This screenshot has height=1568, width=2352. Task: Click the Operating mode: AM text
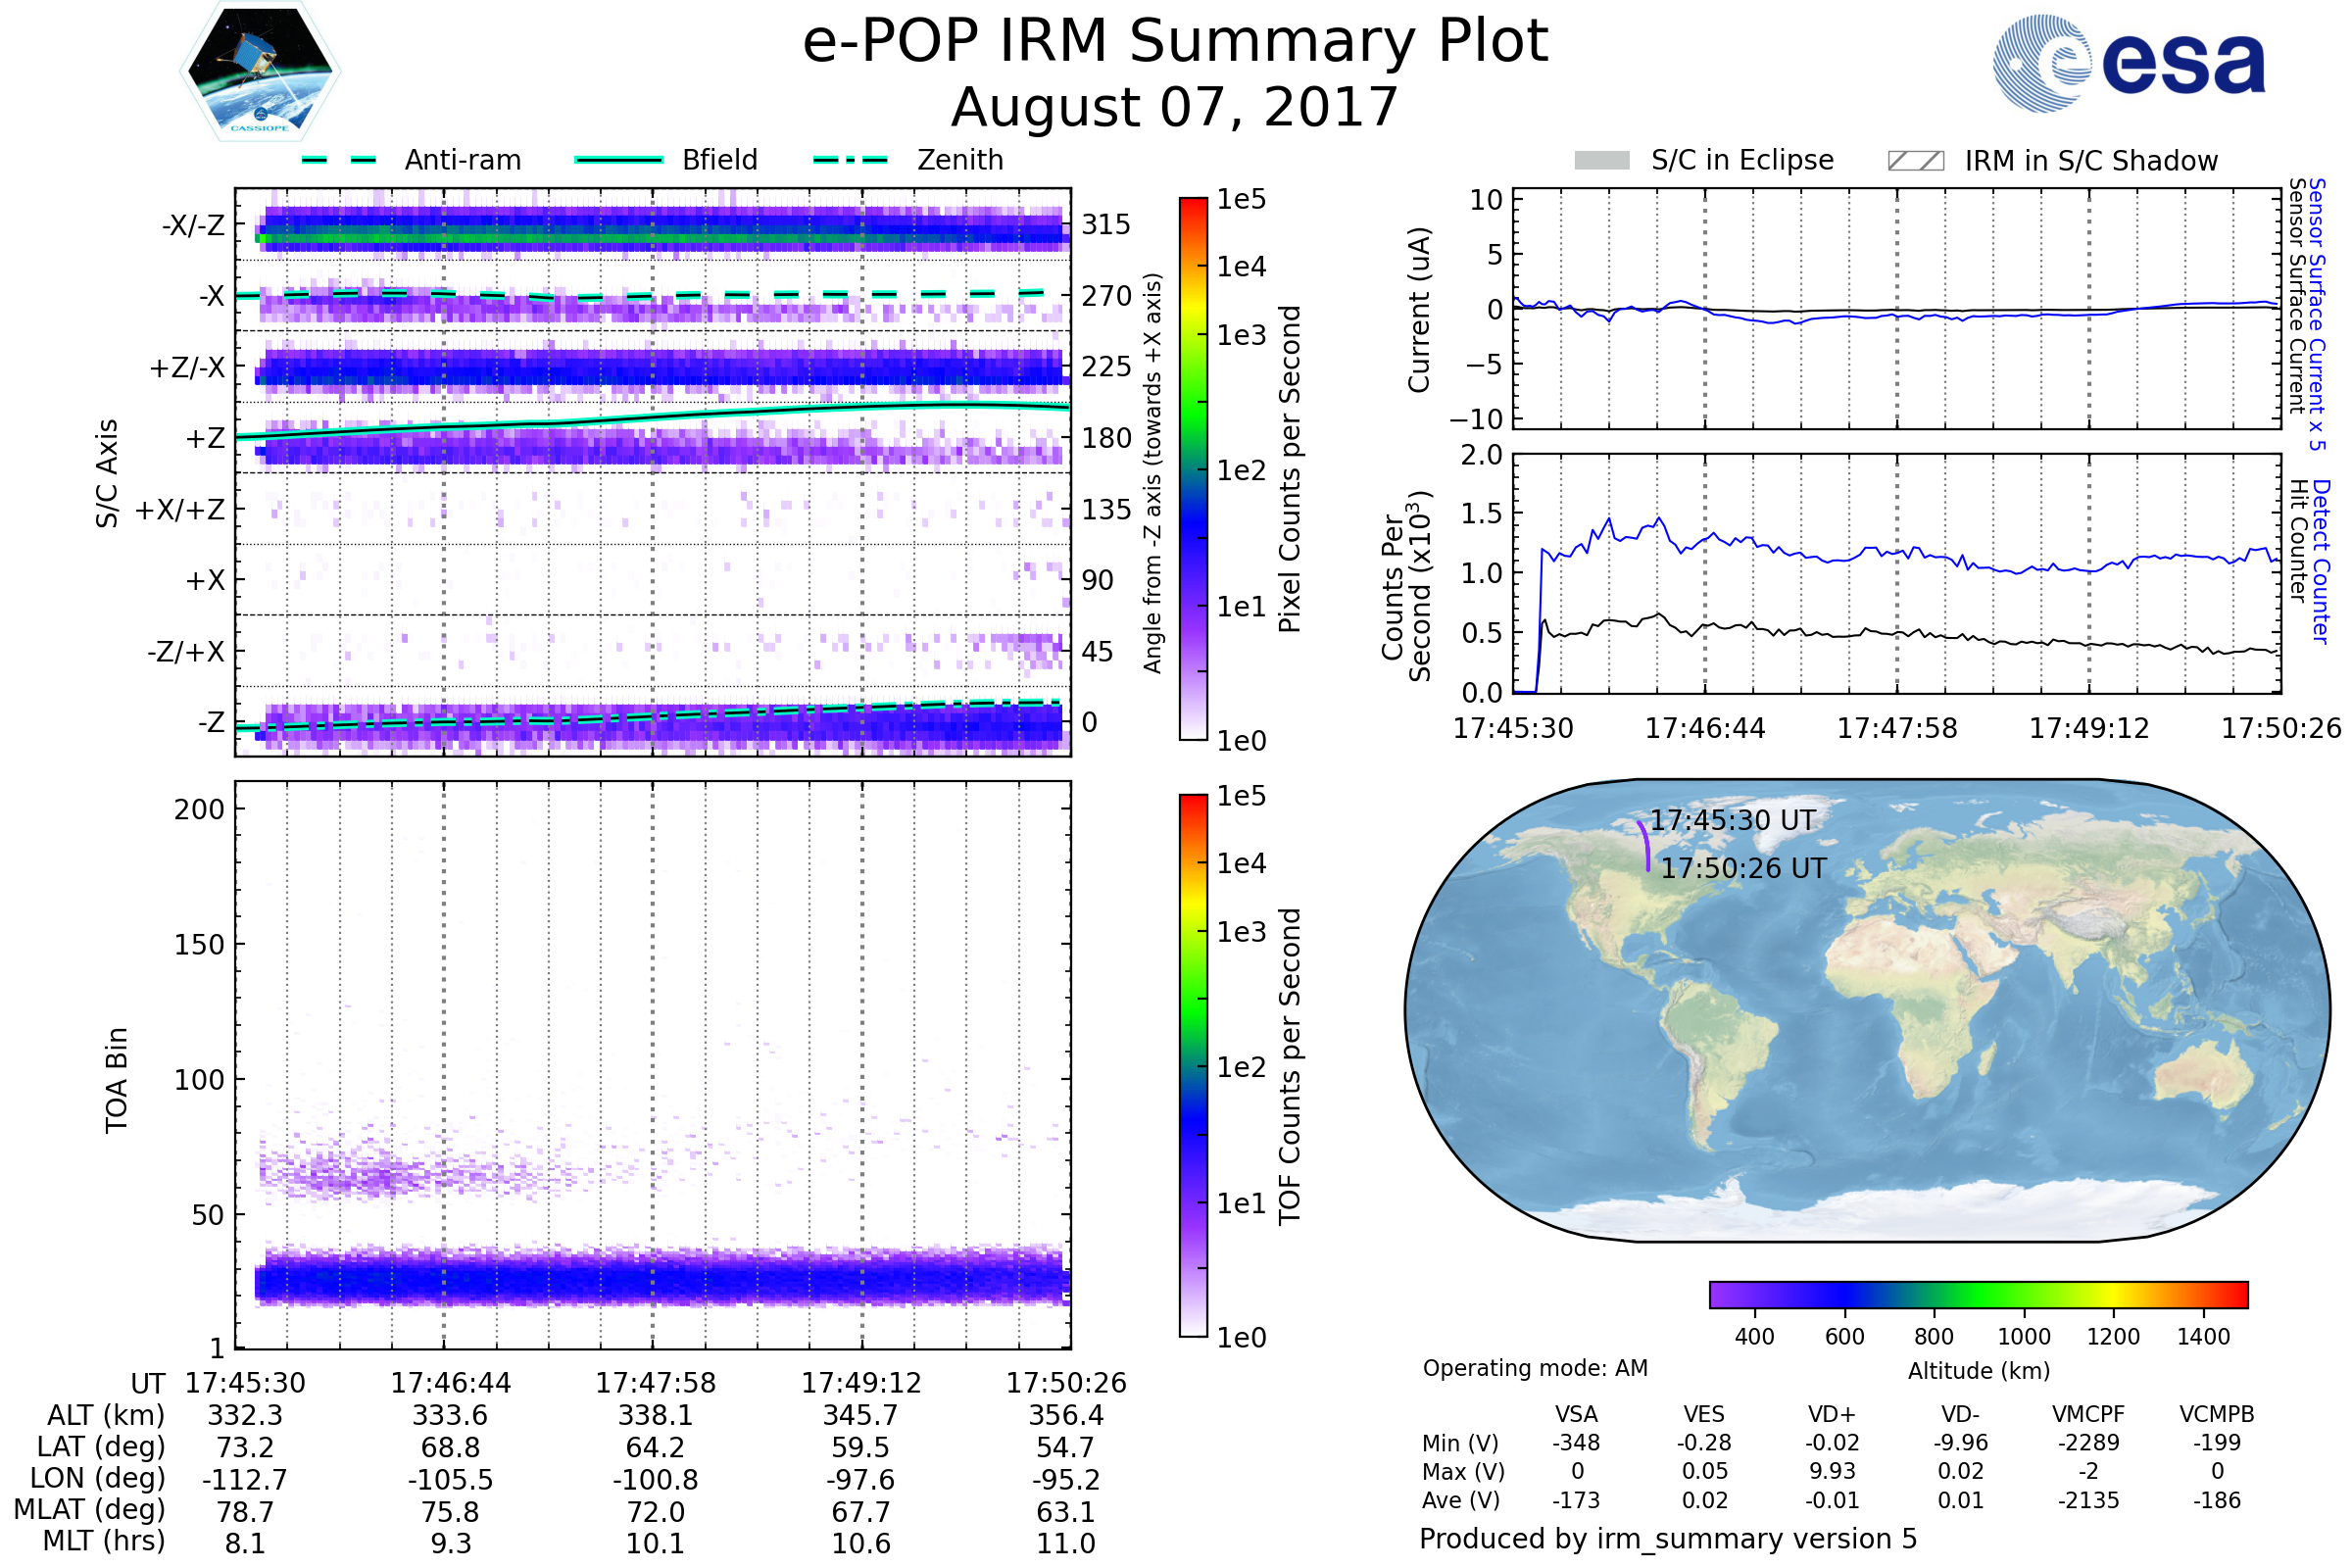pyautogui.click(x=1535, y=1368)
